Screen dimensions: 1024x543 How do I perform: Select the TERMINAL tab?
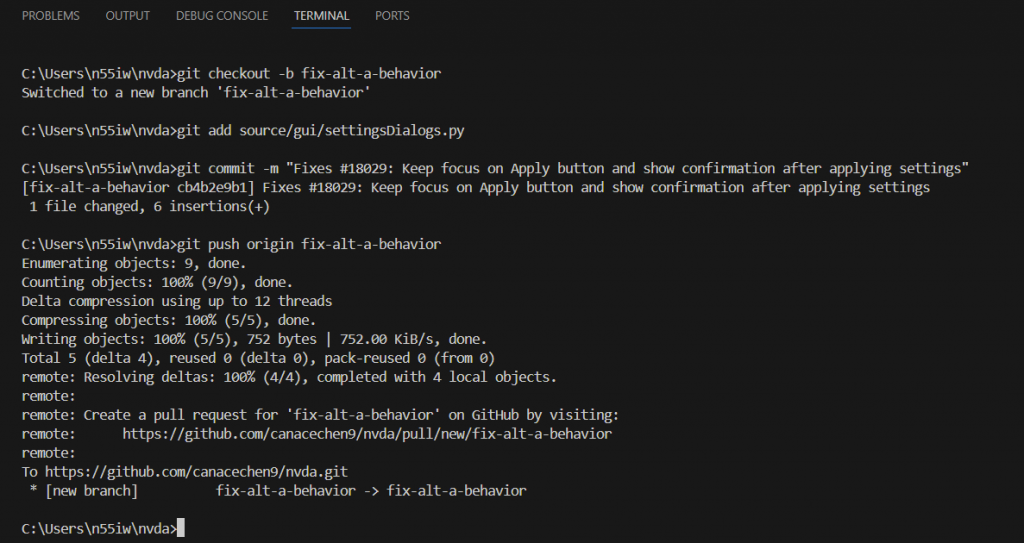click(321, 16)
